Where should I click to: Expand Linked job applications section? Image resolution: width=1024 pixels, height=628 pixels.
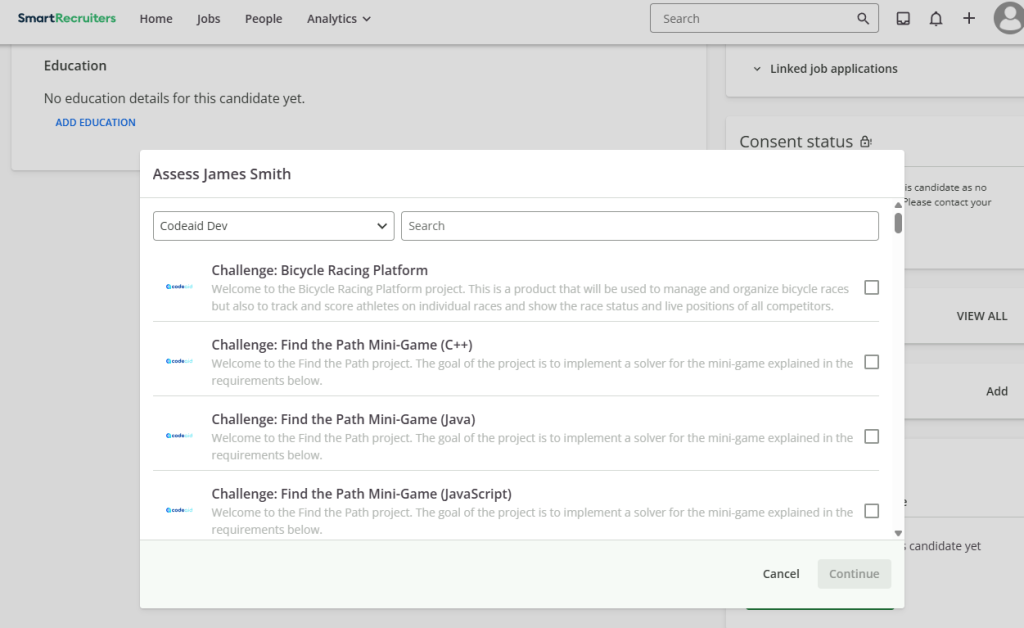824,69
